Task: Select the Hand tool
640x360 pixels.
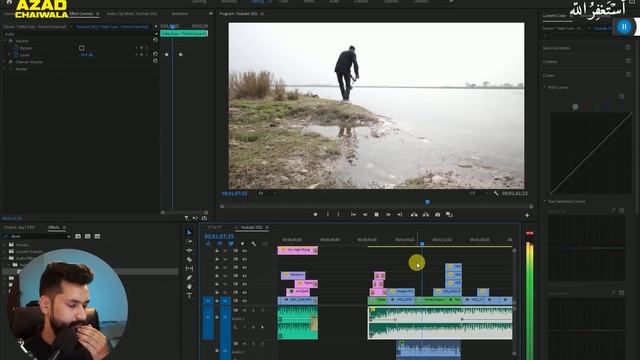Action: tap(189, 287)
